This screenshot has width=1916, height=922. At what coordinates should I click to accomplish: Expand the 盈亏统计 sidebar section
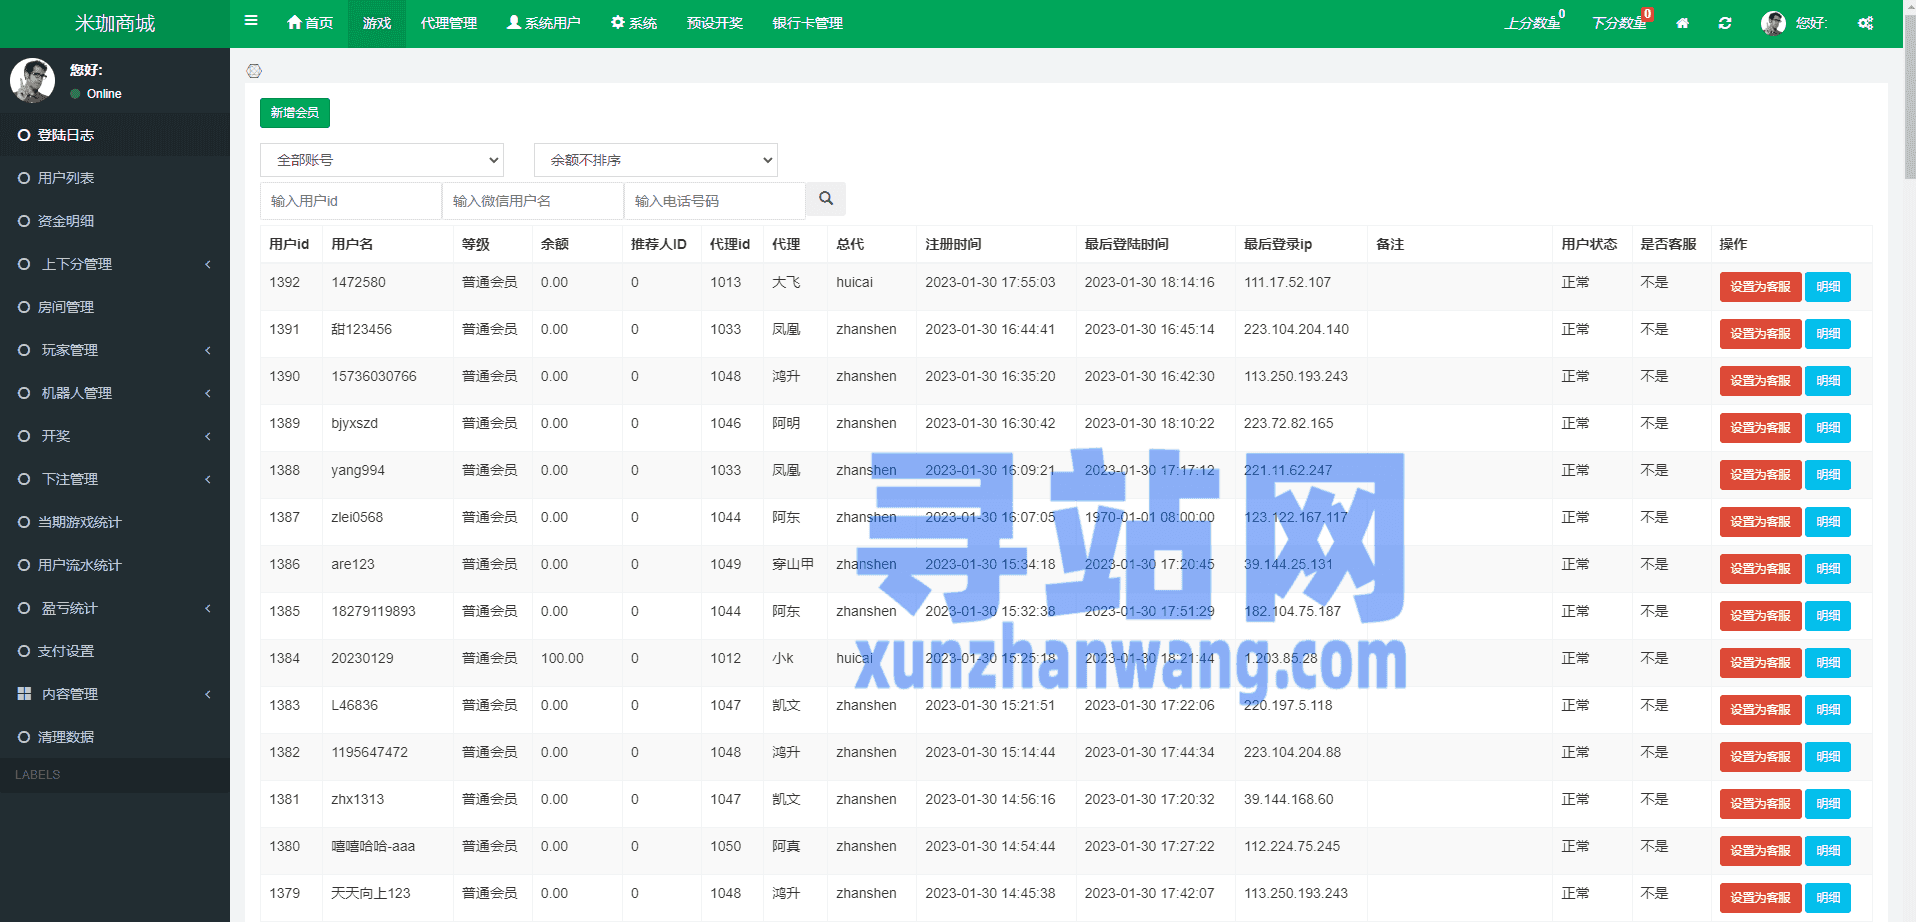(115, 608)
